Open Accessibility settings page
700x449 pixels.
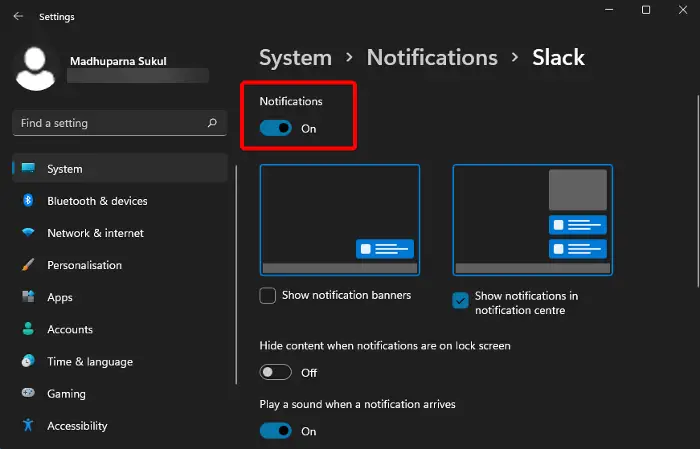coord(77,426)
